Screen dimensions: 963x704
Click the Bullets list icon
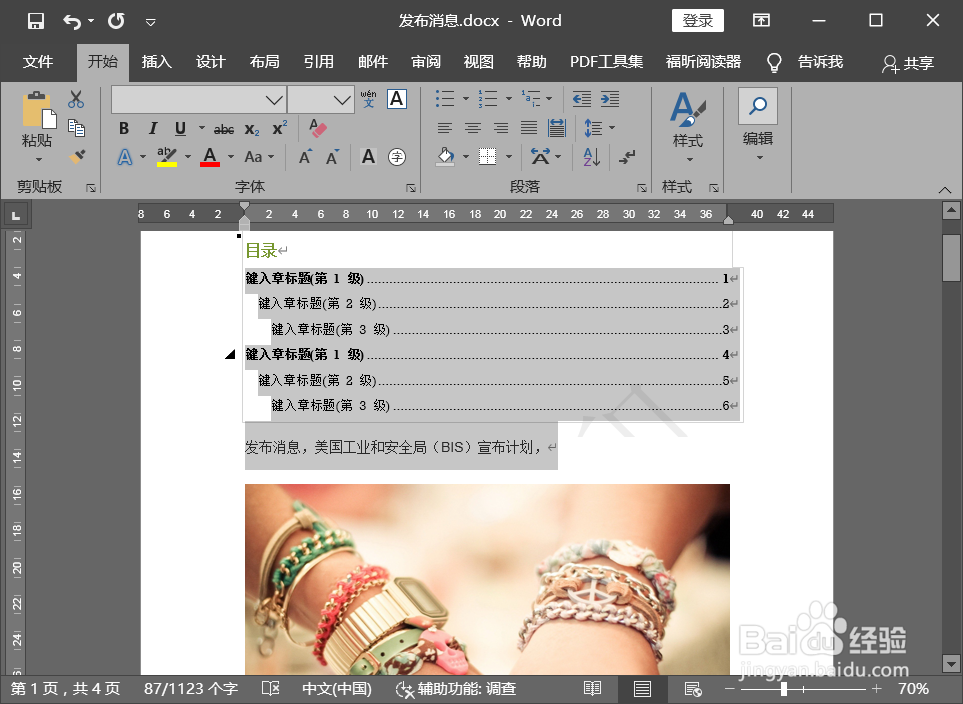coord(445,98)
